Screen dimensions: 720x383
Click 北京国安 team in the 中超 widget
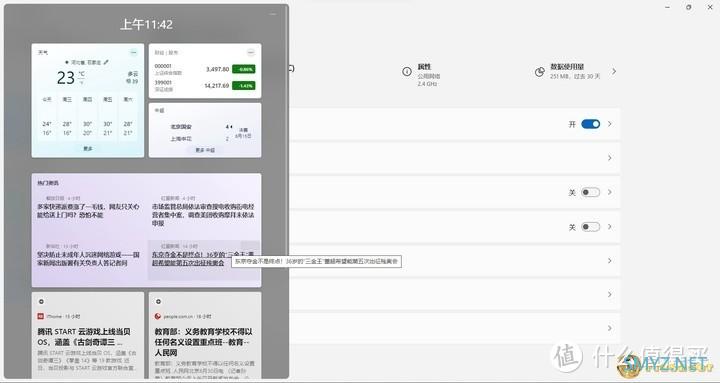click(181, 127)
